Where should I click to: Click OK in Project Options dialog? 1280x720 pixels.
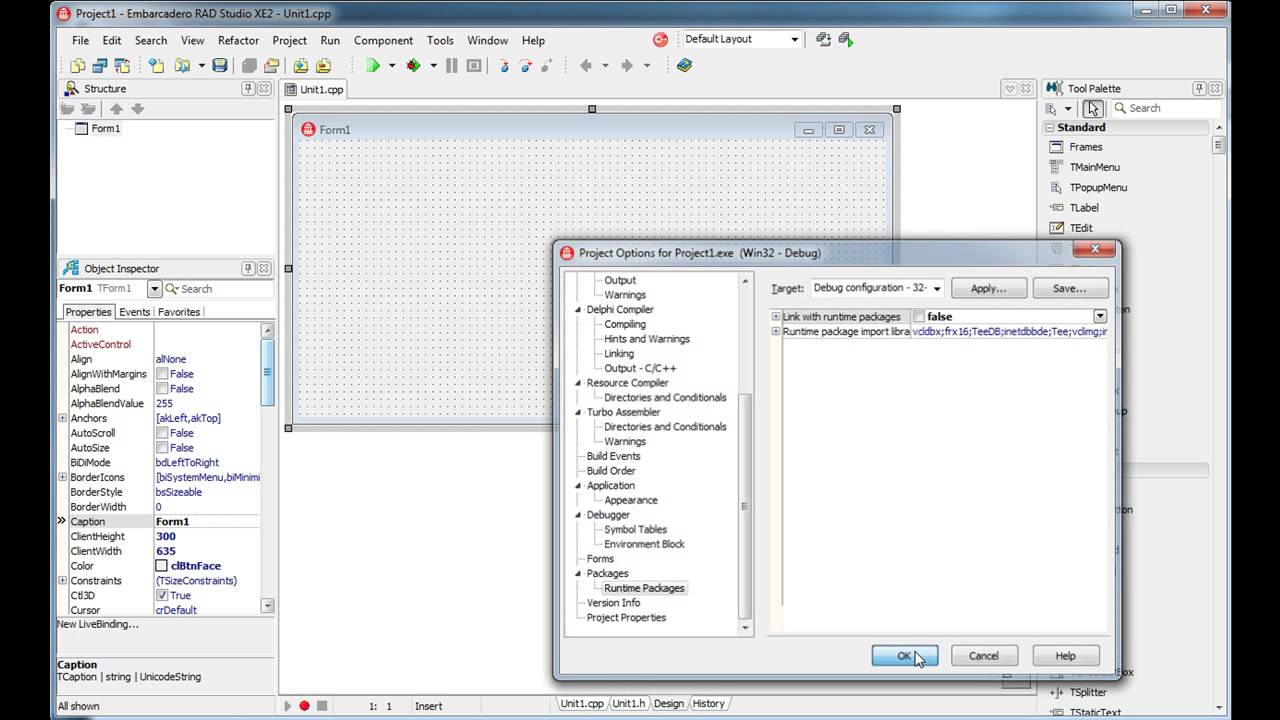(904, 656)
